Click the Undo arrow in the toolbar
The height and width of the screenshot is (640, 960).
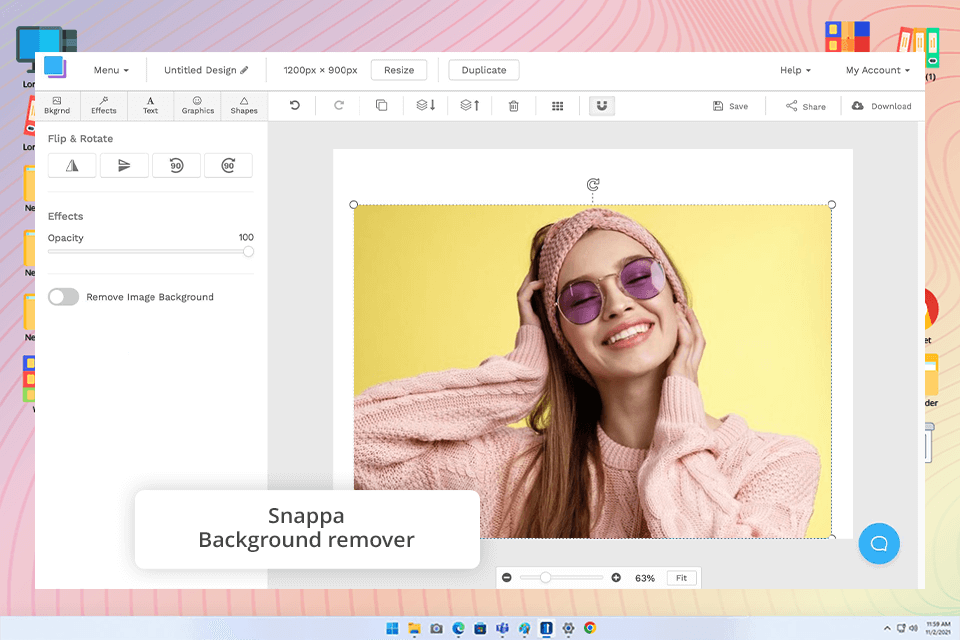pyautogui.click(x=294, y=106)
